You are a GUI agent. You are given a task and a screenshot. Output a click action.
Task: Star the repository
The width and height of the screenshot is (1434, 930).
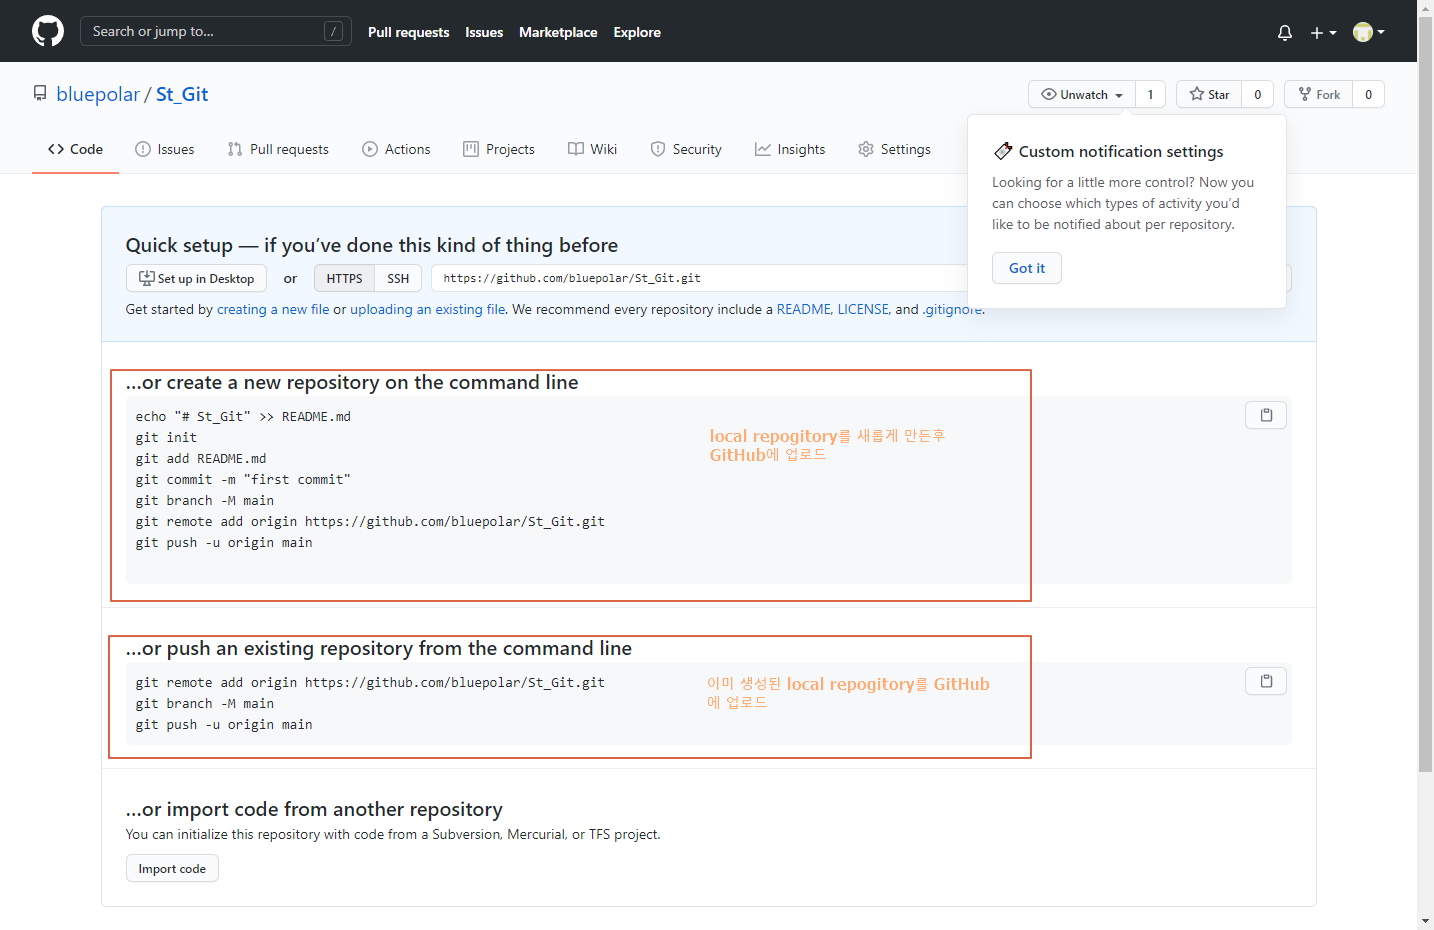1209,94
